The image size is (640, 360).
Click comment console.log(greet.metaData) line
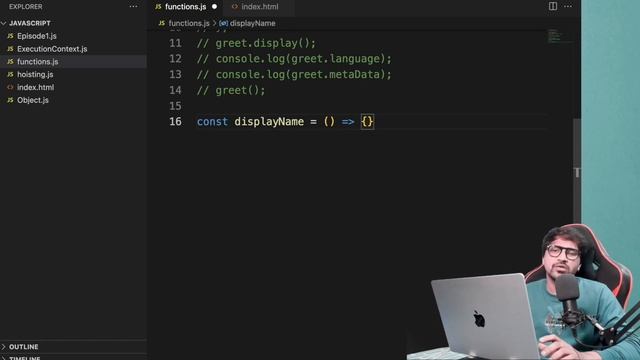[x=294, y=74]
